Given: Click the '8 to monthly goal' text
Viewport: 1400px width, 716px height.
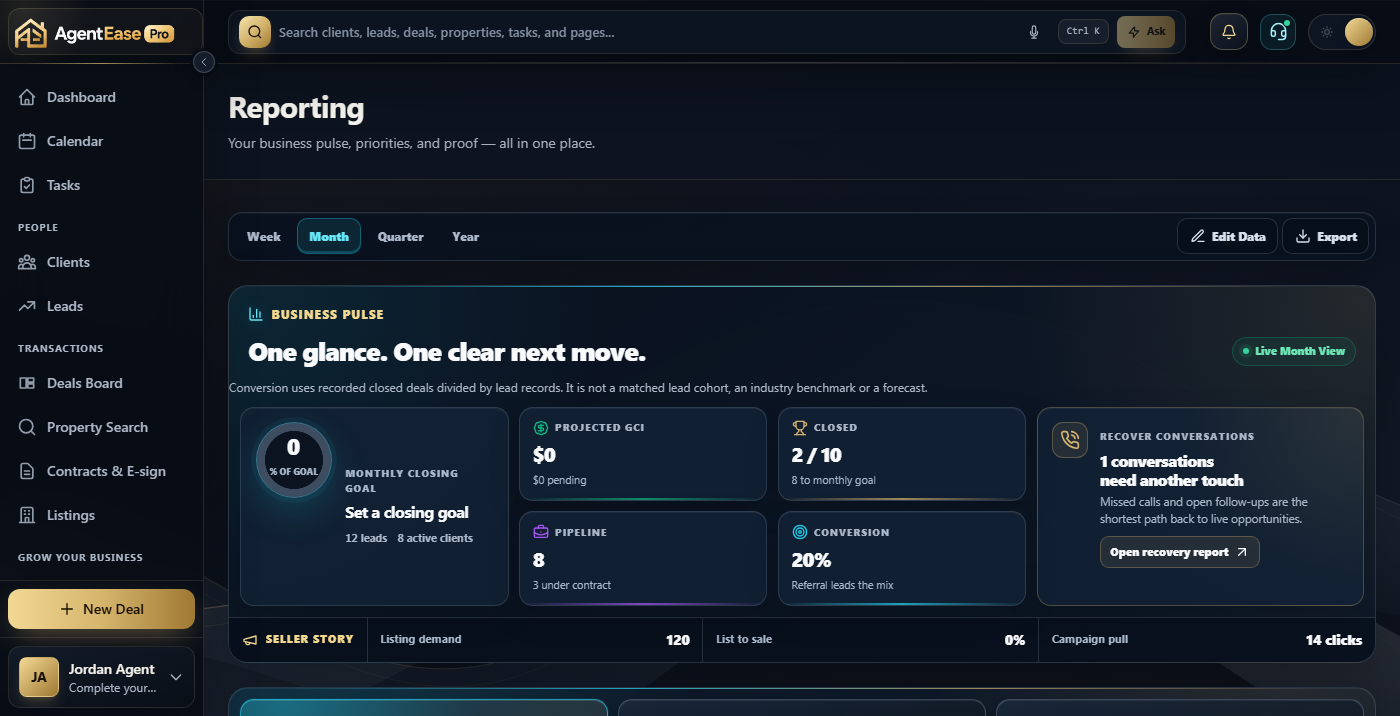Looking at the screenshot, I should coord(834,480).
